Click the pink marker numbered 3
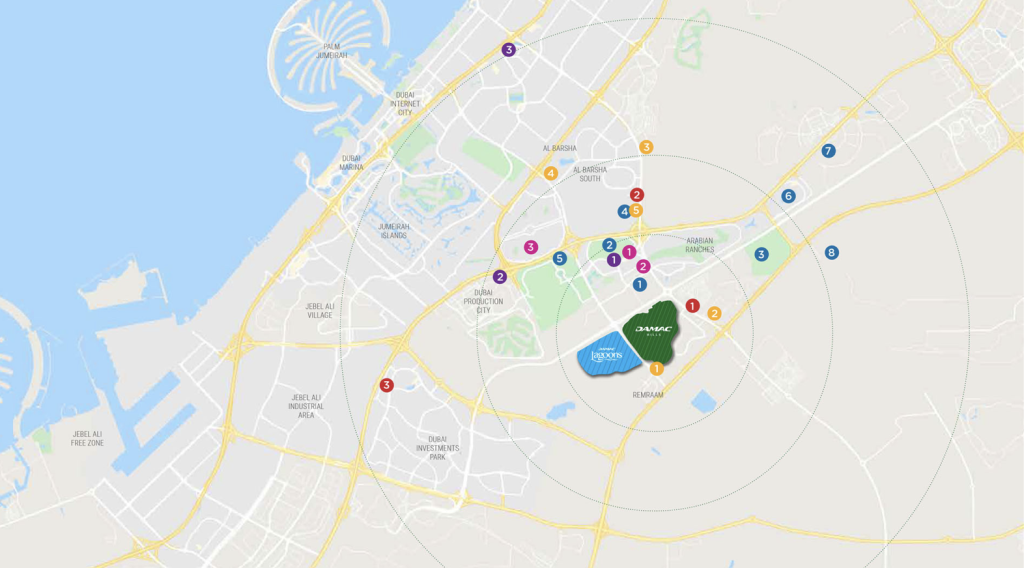1024x568 pixels. pos(531,247)
